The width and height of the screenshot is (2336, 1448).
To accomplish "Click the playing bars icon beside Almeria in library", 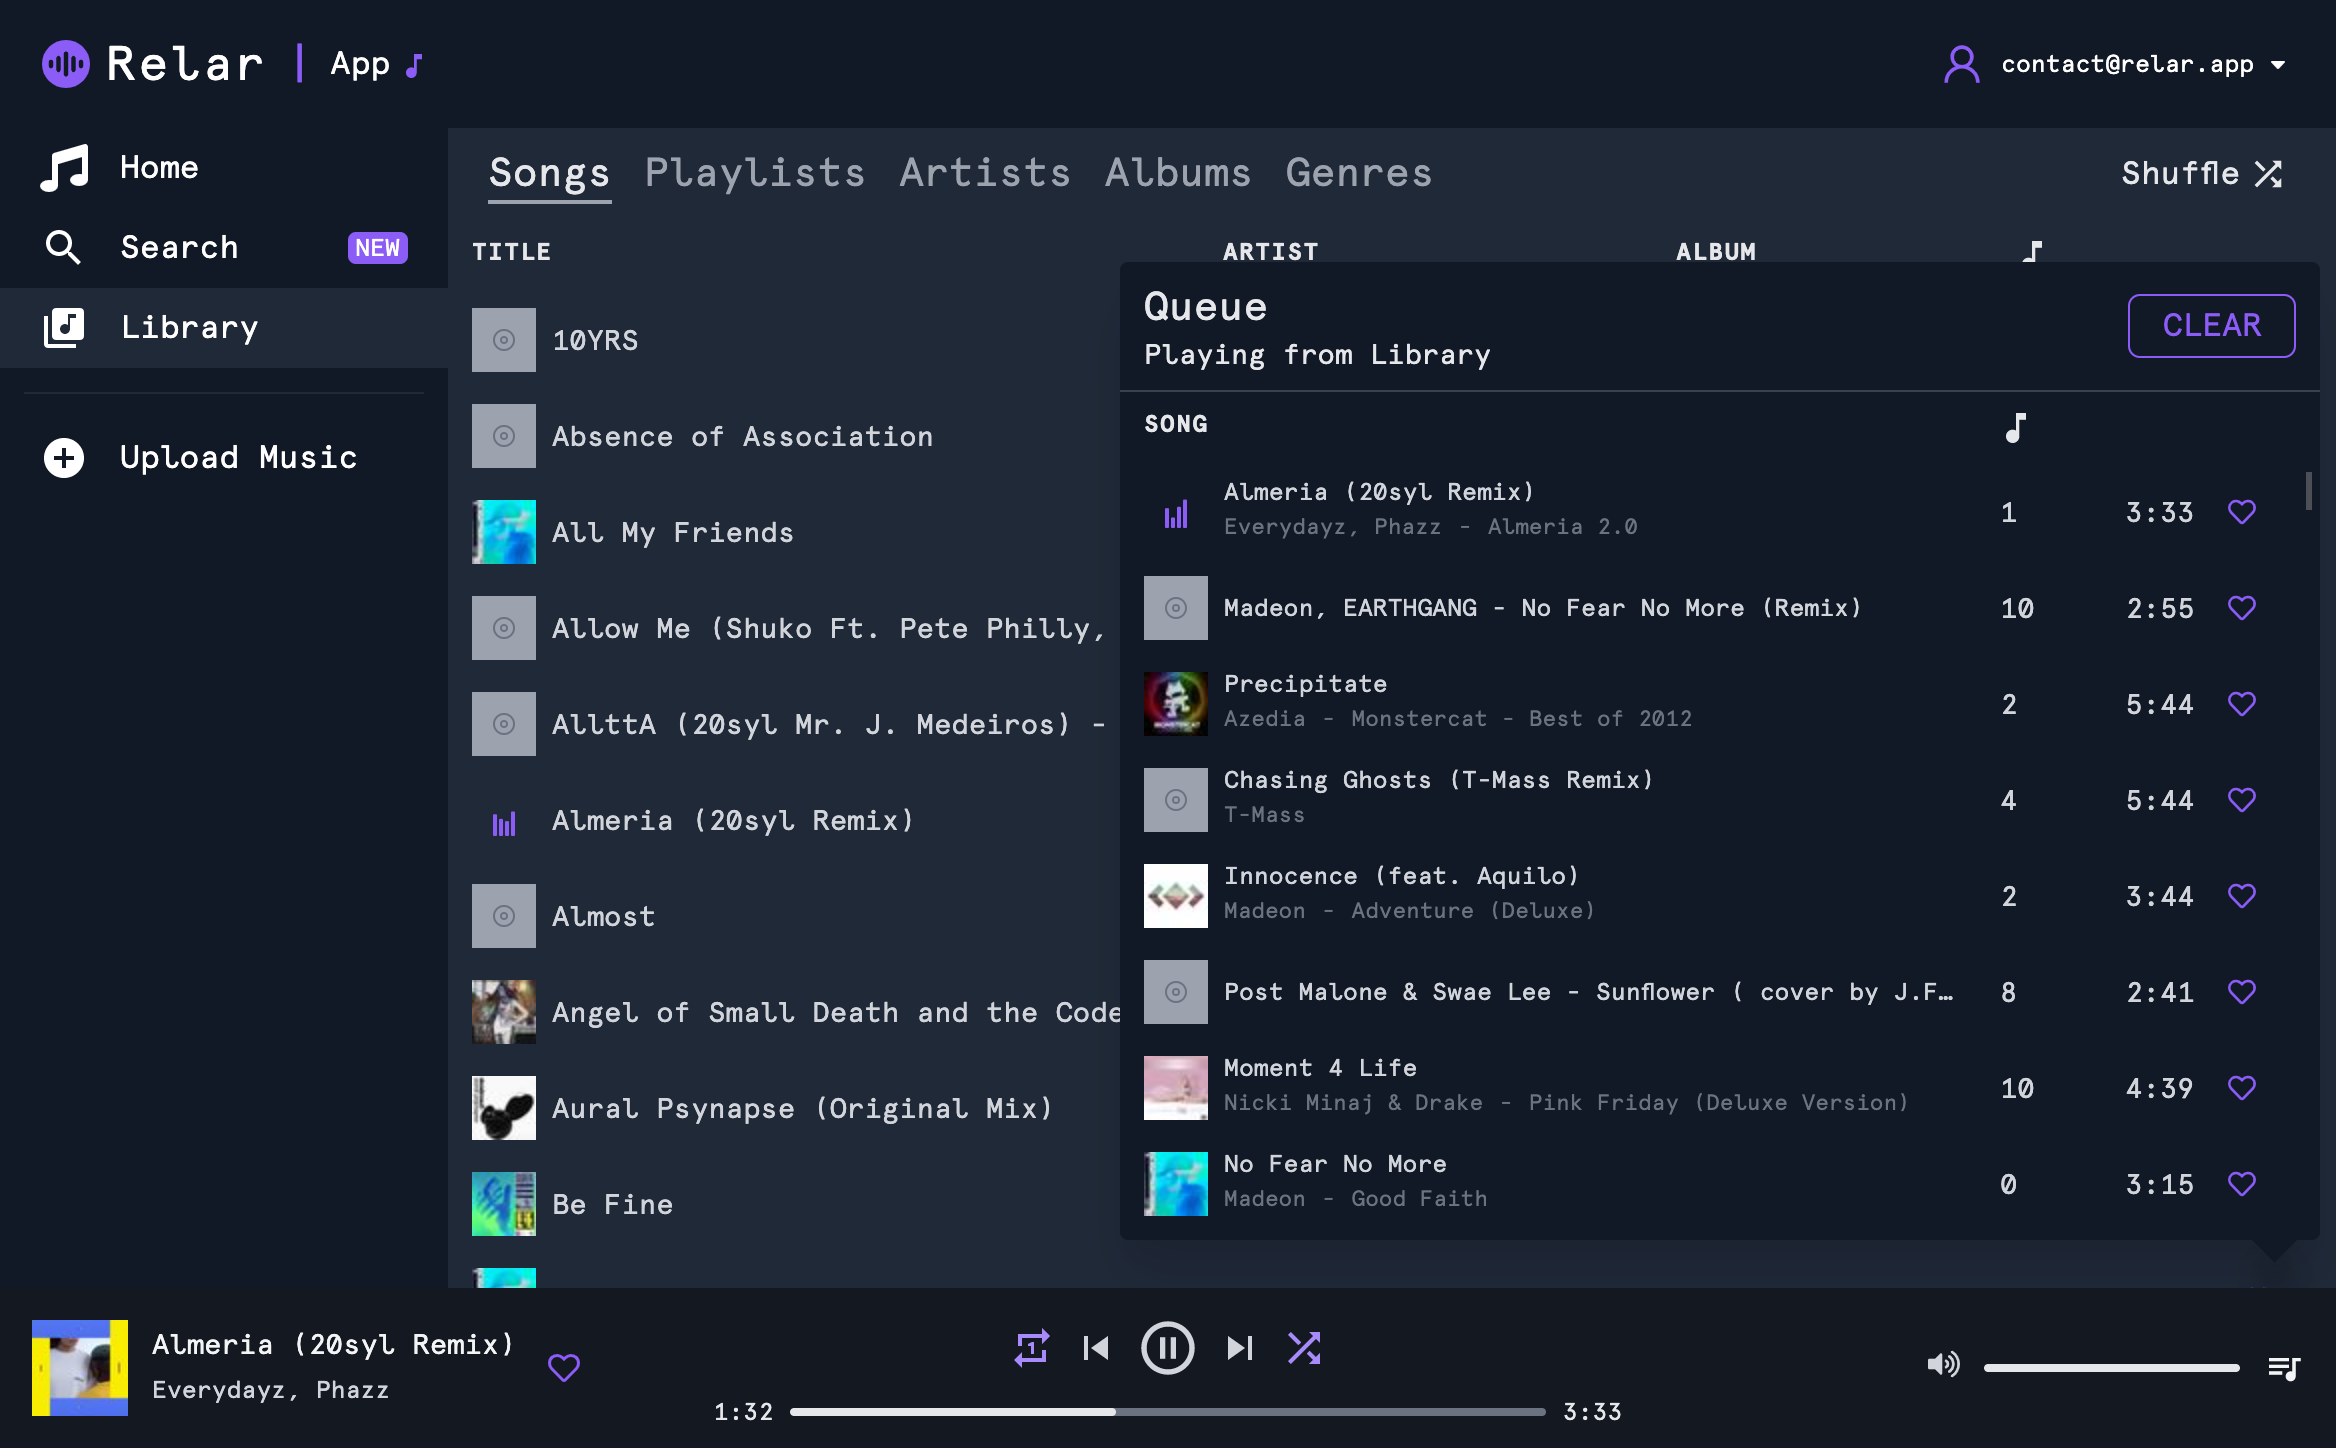I will [504, 823].
